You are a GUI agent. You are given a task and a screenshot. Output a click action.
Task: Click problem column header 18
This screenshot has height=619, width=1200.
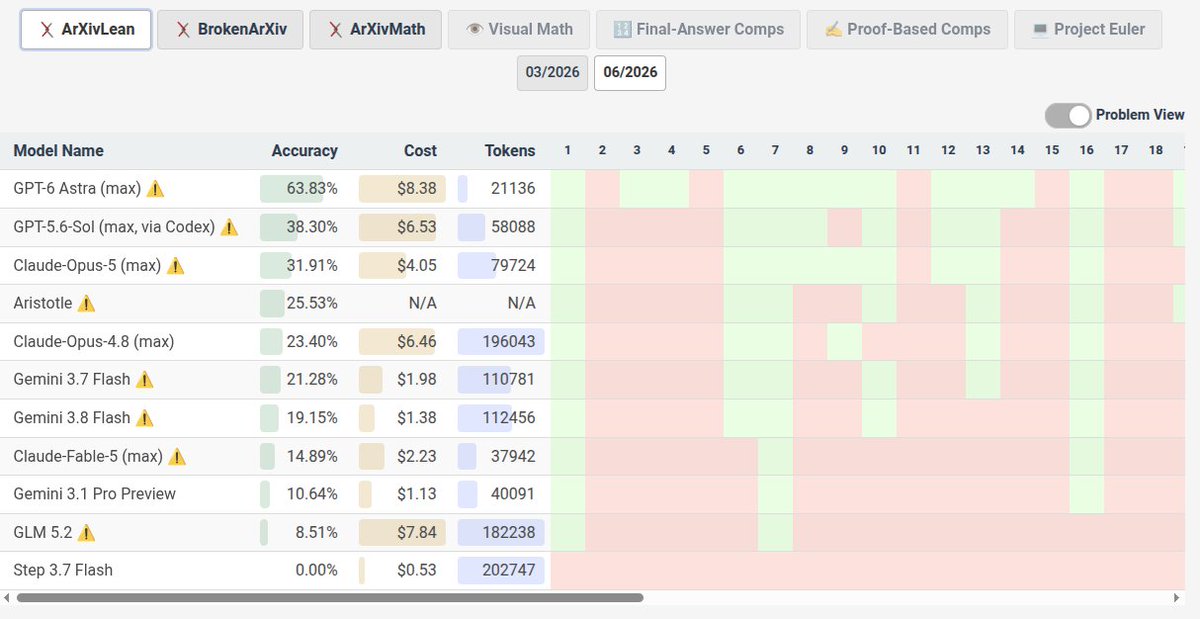1156,150
